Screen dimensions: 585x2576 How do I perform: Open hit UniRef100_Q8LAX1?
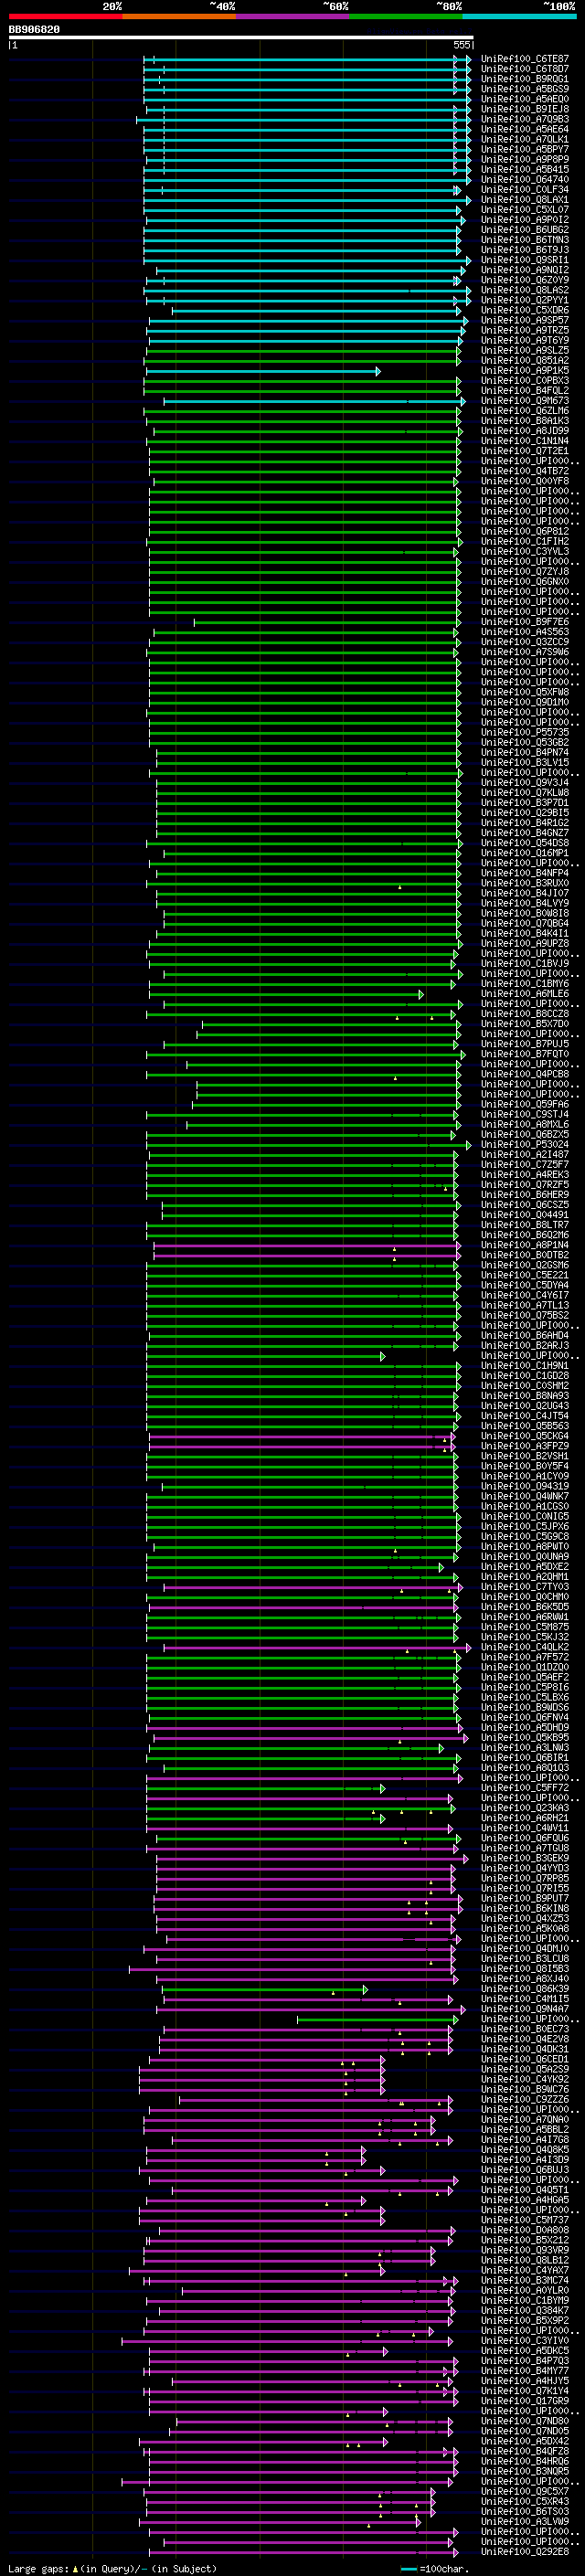(x=525, y=200)
